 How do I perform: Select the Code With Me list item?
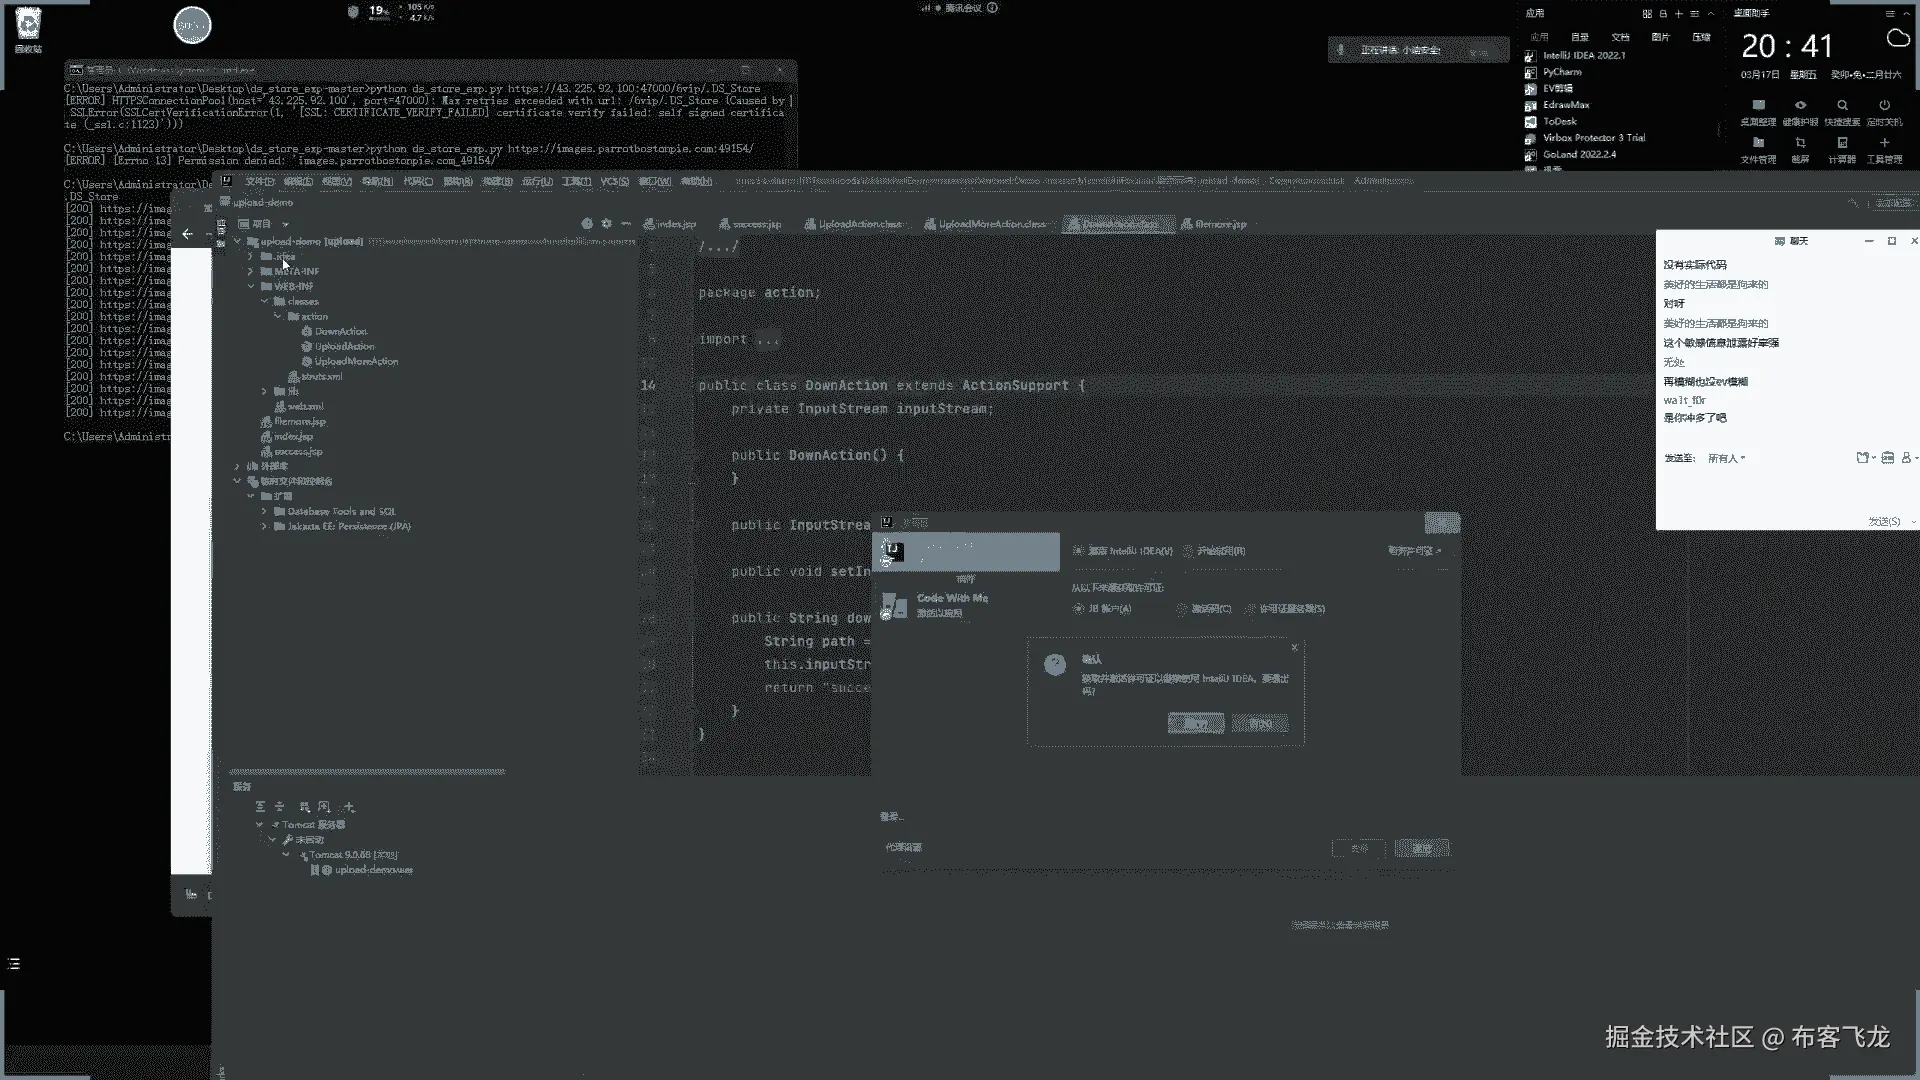tap(950, 604)
